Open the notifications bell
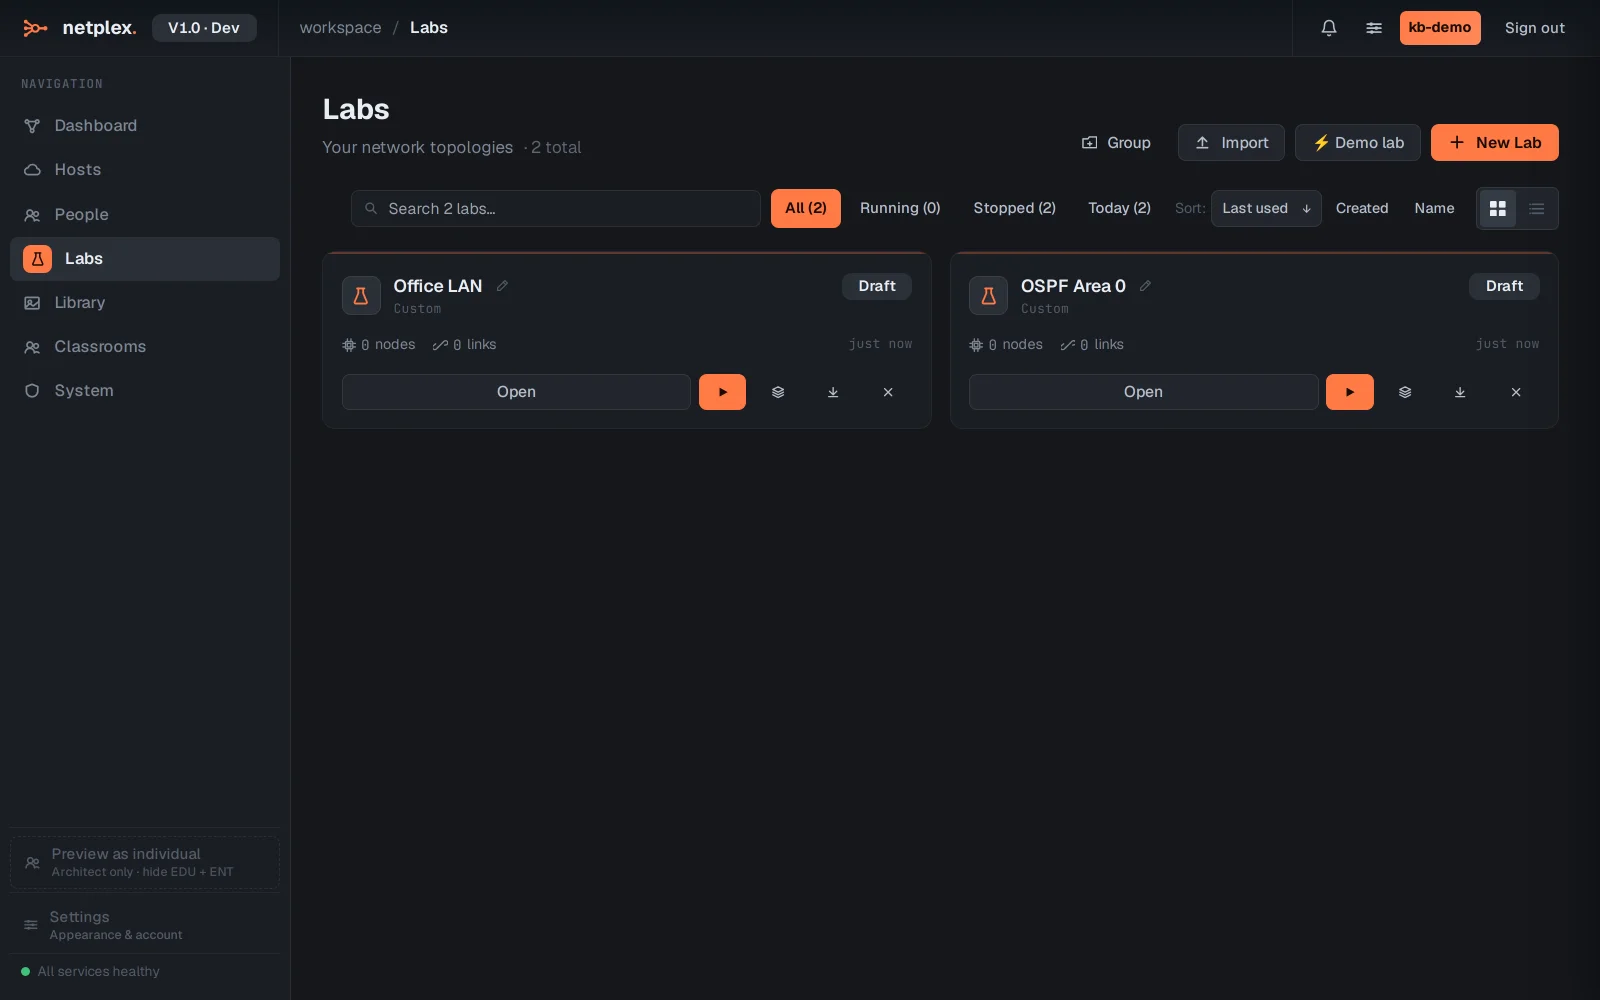Viewport: 1600px width, 1000px height. pos(1329,28)
